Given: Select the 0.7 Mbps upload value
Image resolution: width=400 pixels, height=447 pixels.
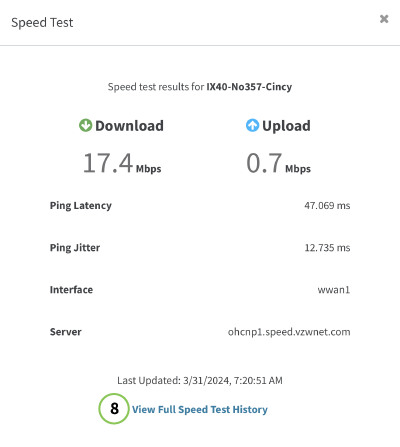Looking at the screenshot, I should click(x=278, y=163).
